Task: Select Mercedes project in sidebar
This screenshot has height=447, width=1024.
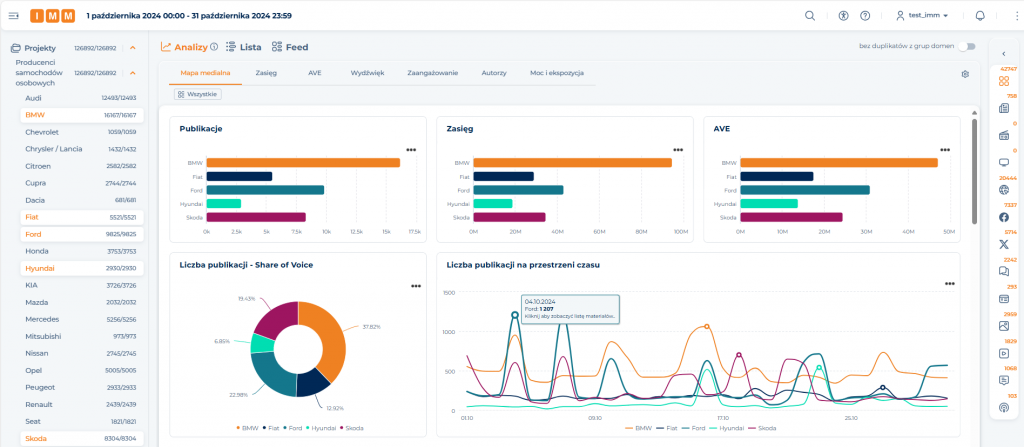Action: point(81,320)
